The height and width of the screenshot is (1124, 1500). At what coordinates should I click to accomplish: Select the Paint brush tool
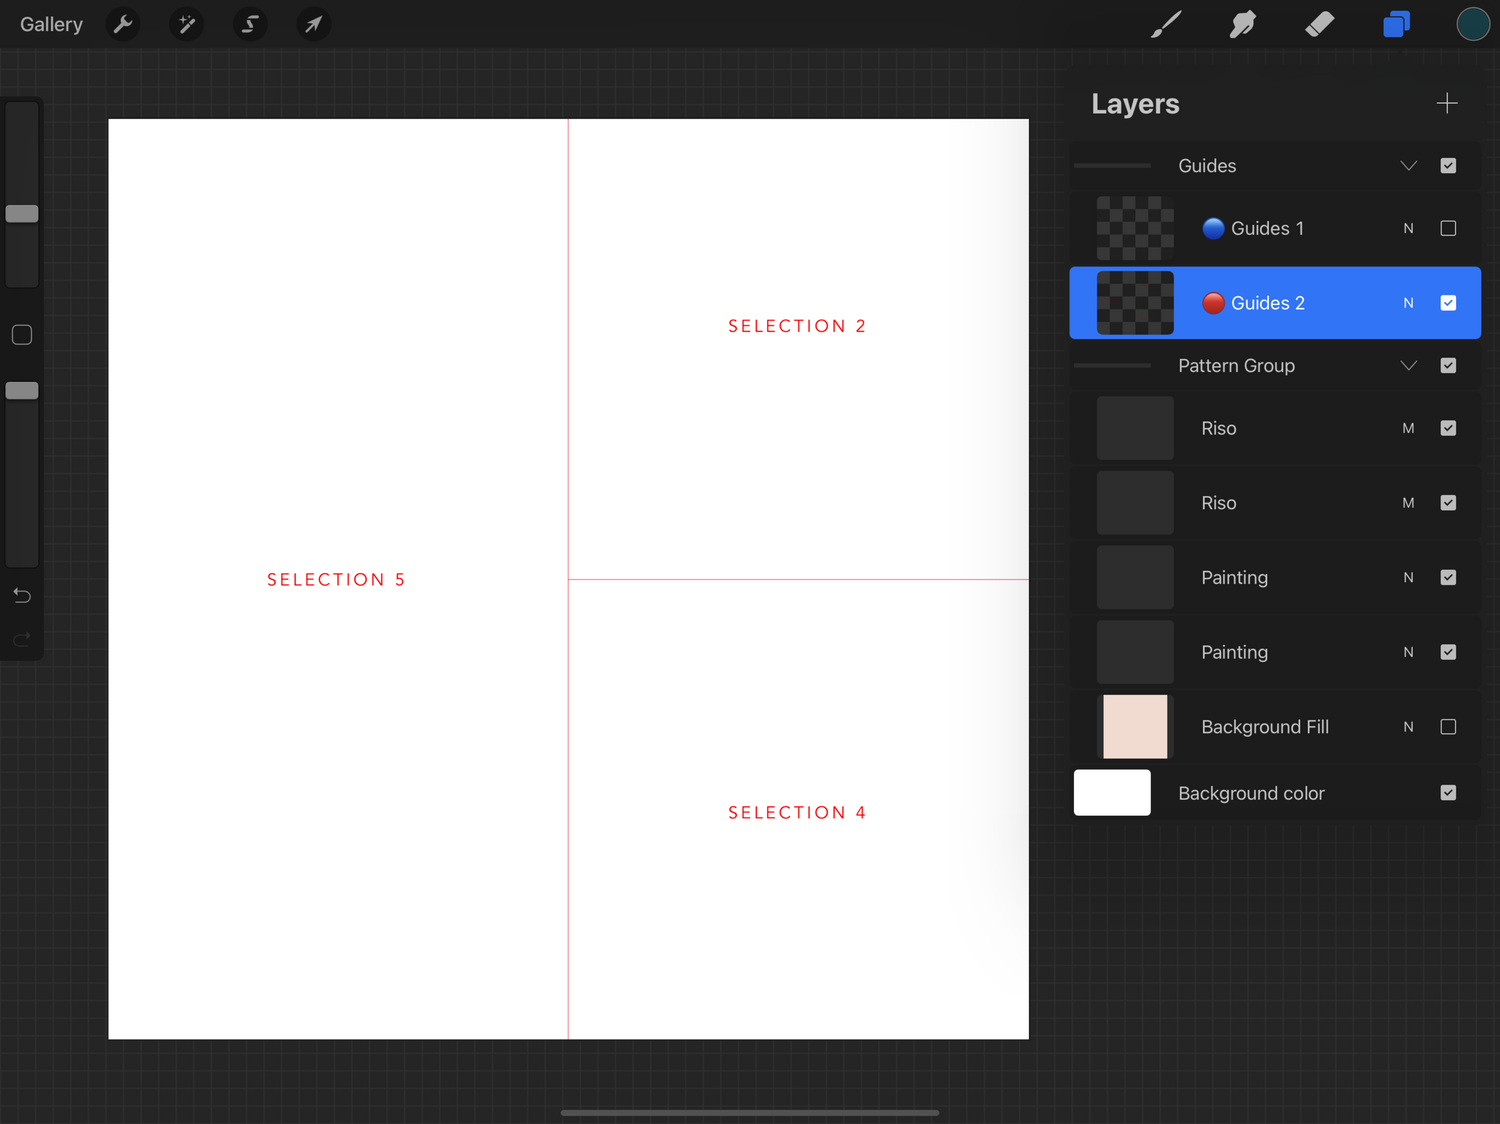coord(1166,24)
